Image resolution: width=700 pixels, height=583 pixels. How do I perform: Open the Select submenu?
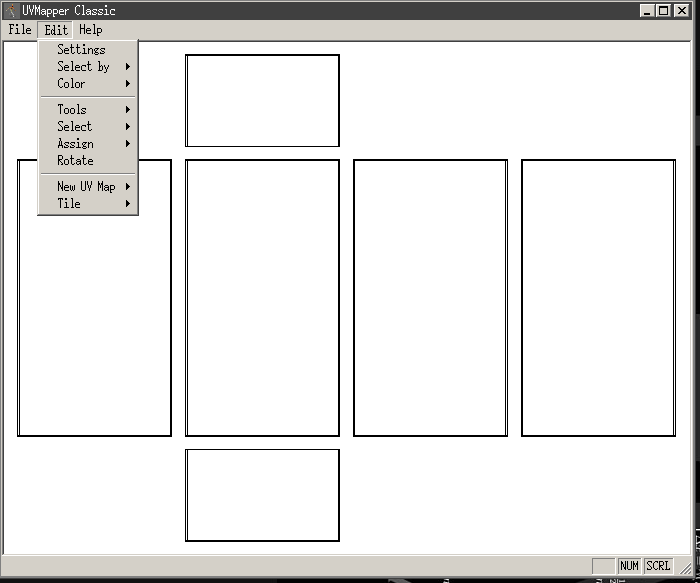(x=88, y=126)
